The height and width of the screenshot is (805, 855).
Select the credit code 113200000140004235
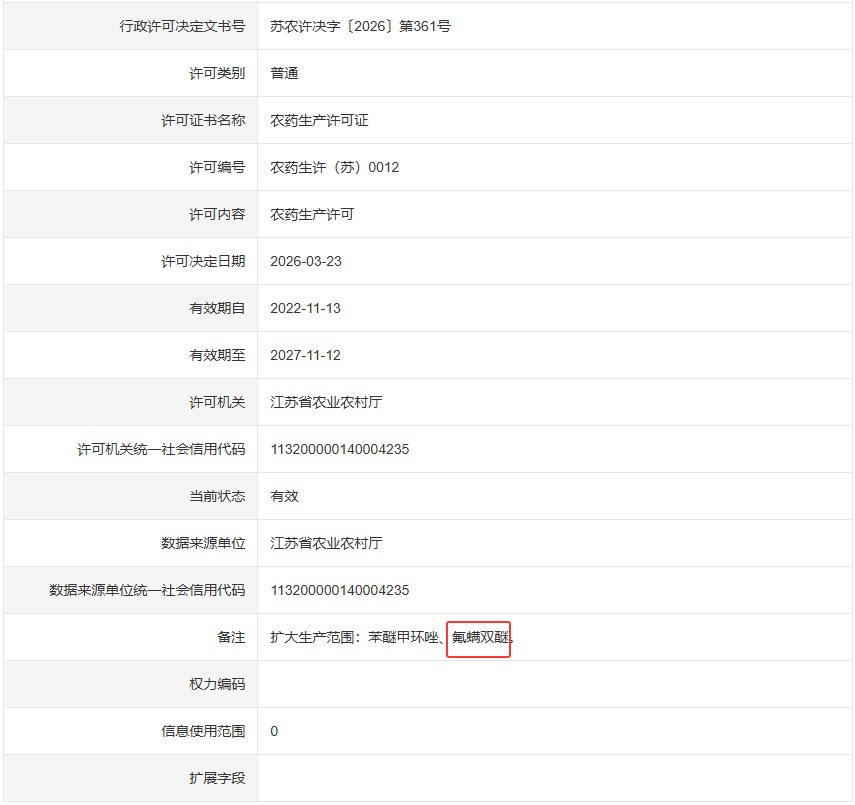341,448
